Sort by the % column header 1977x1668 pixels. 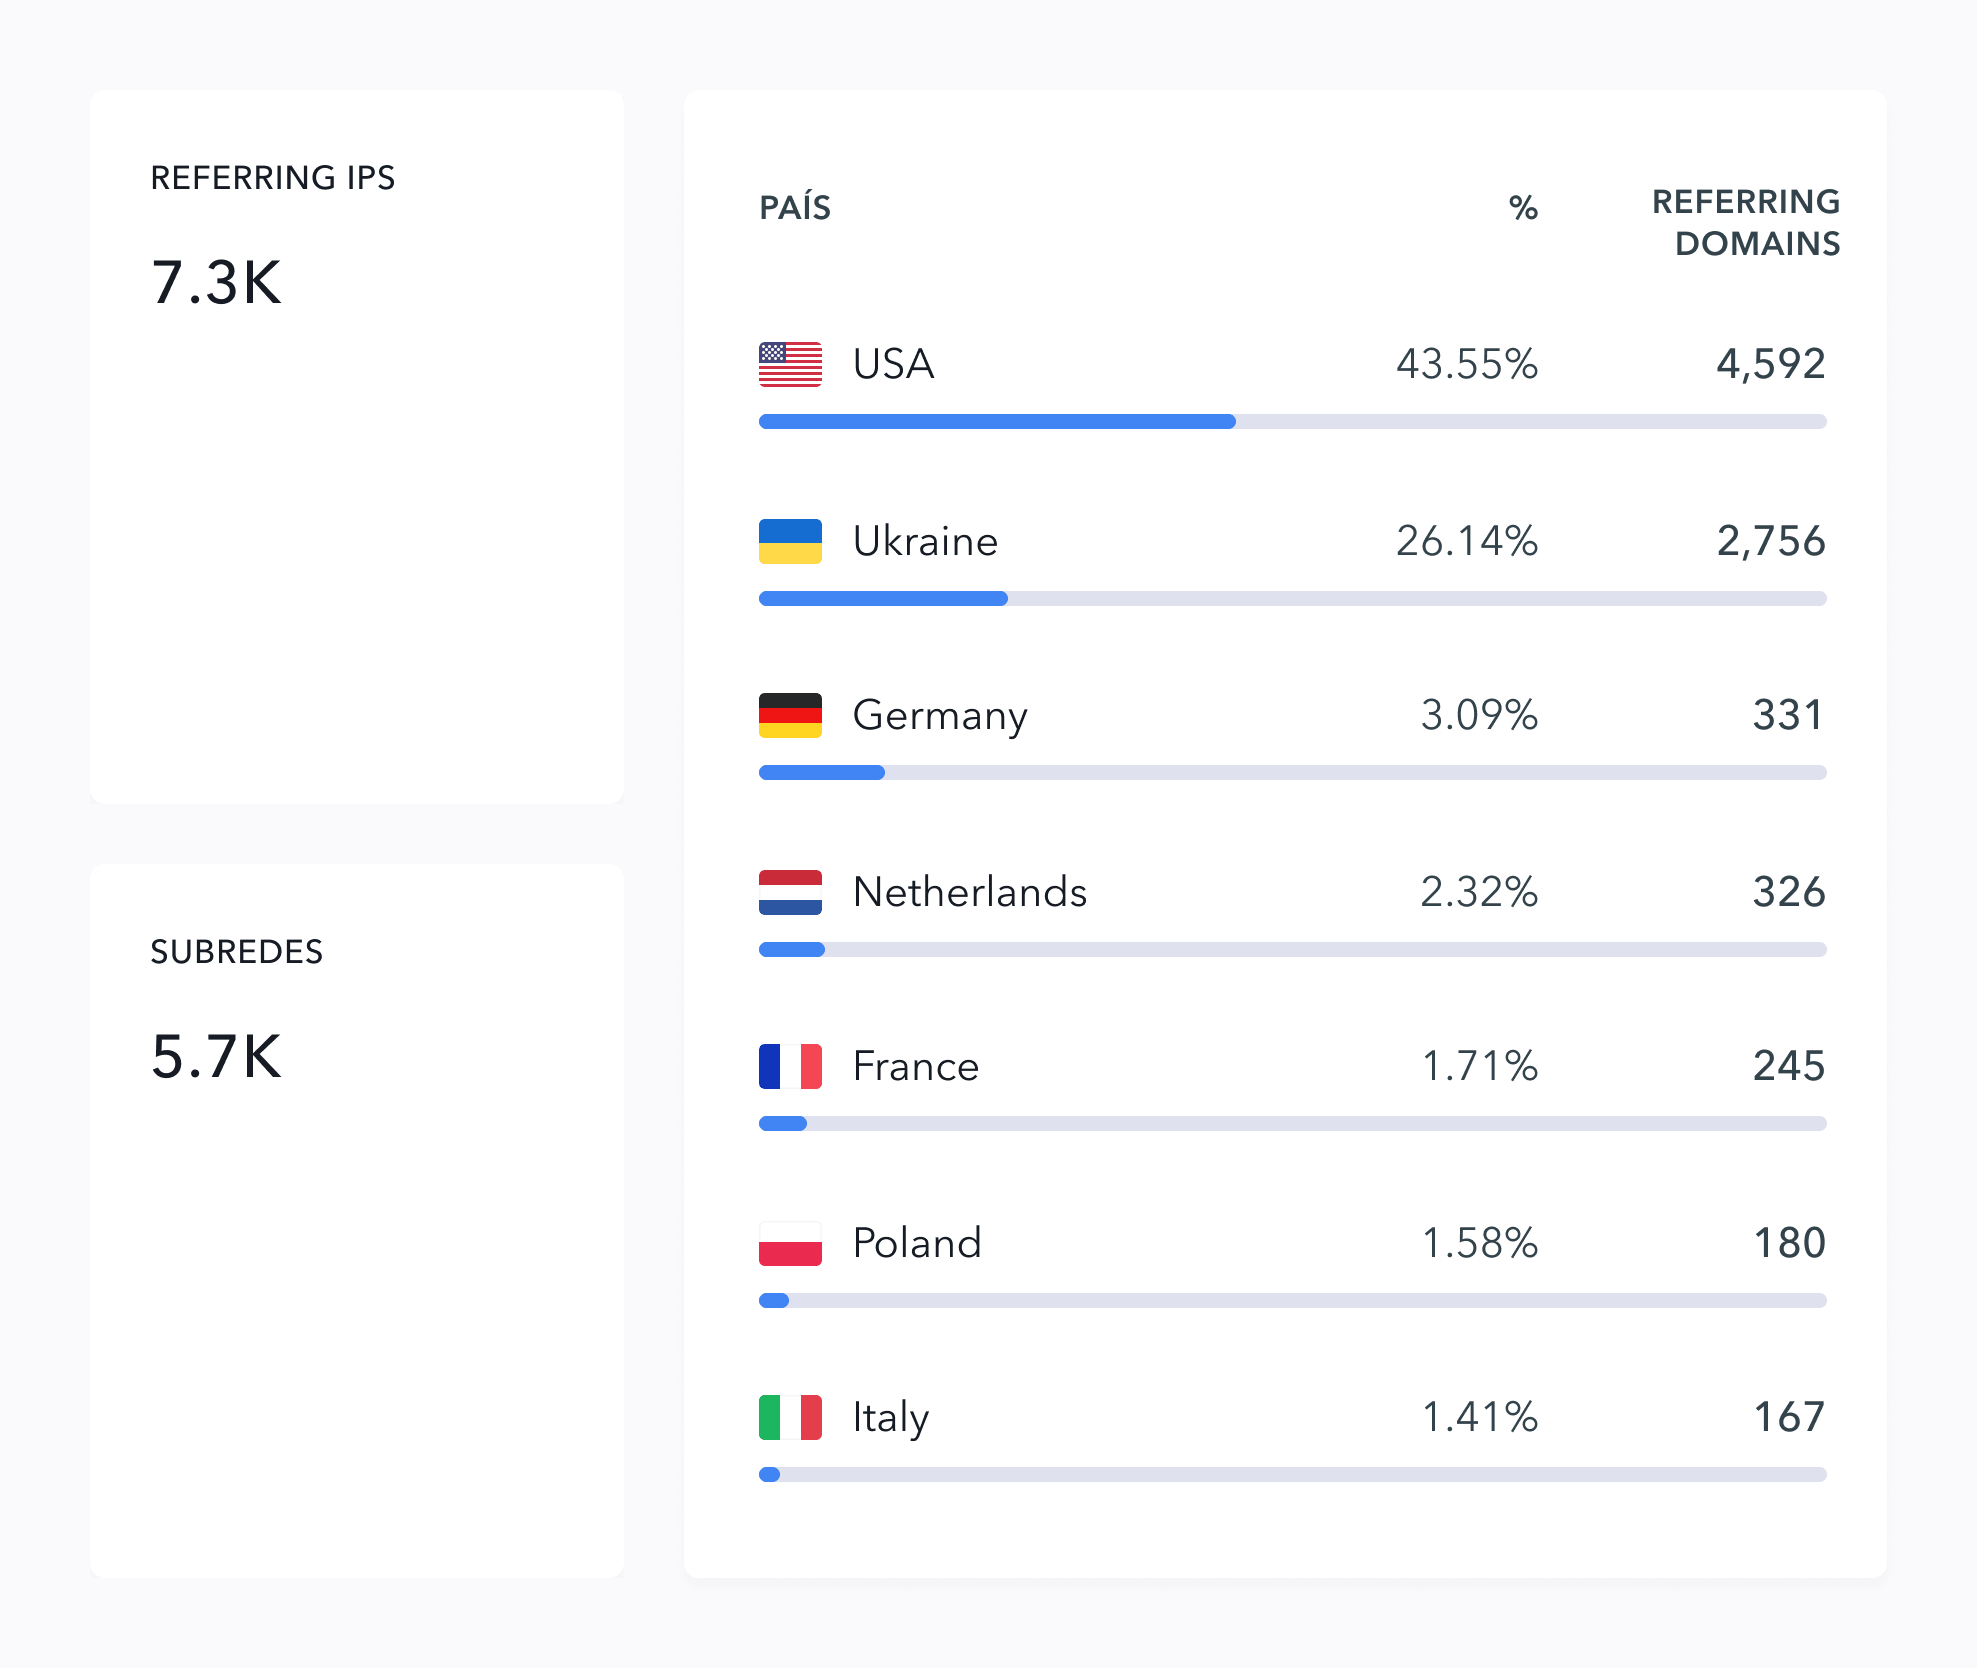[1523, 208]
